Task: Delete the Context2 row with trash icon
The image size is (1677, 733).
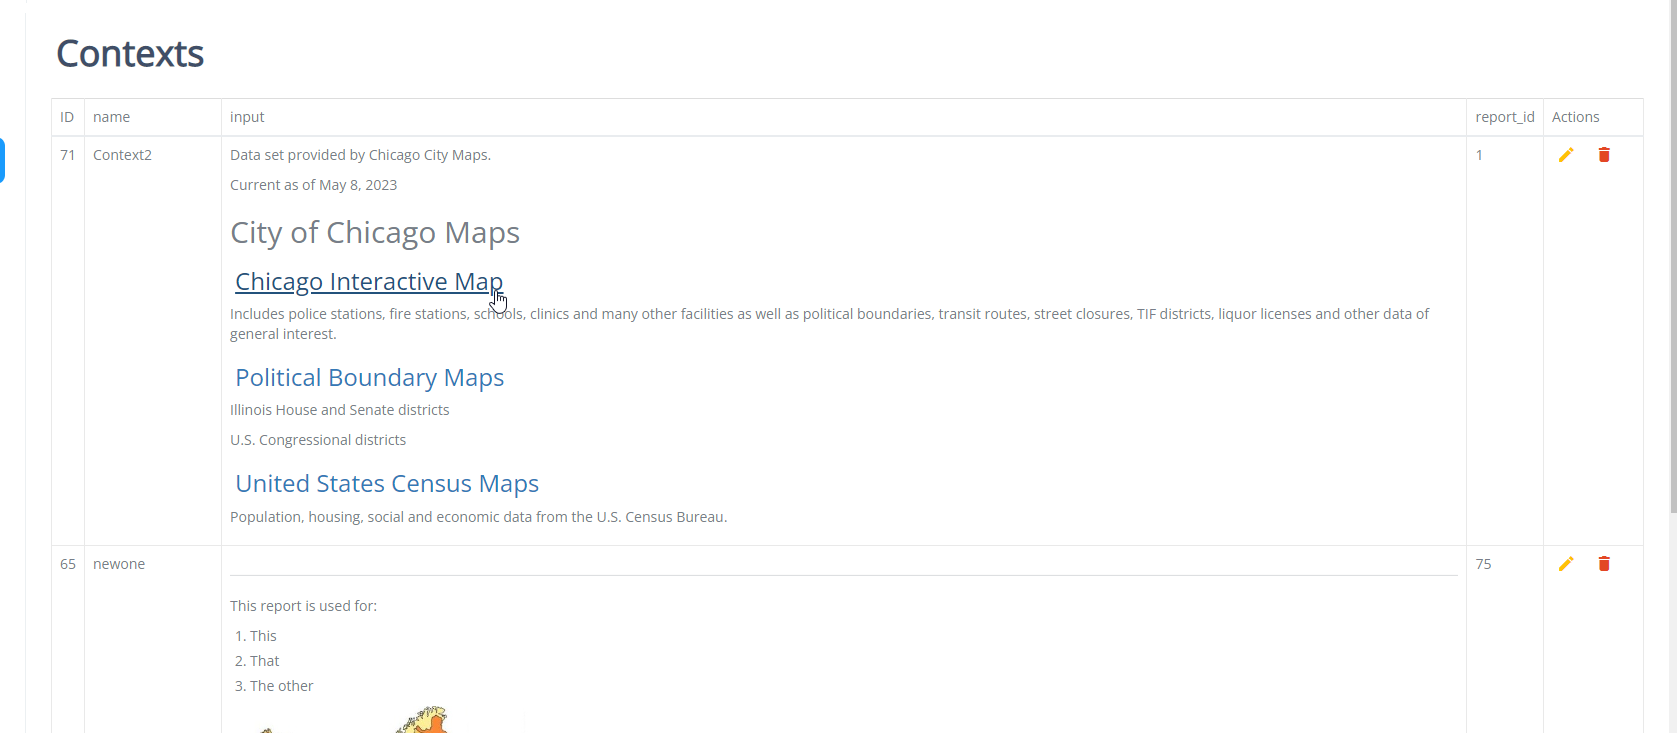Action: tap(1604, 154)
